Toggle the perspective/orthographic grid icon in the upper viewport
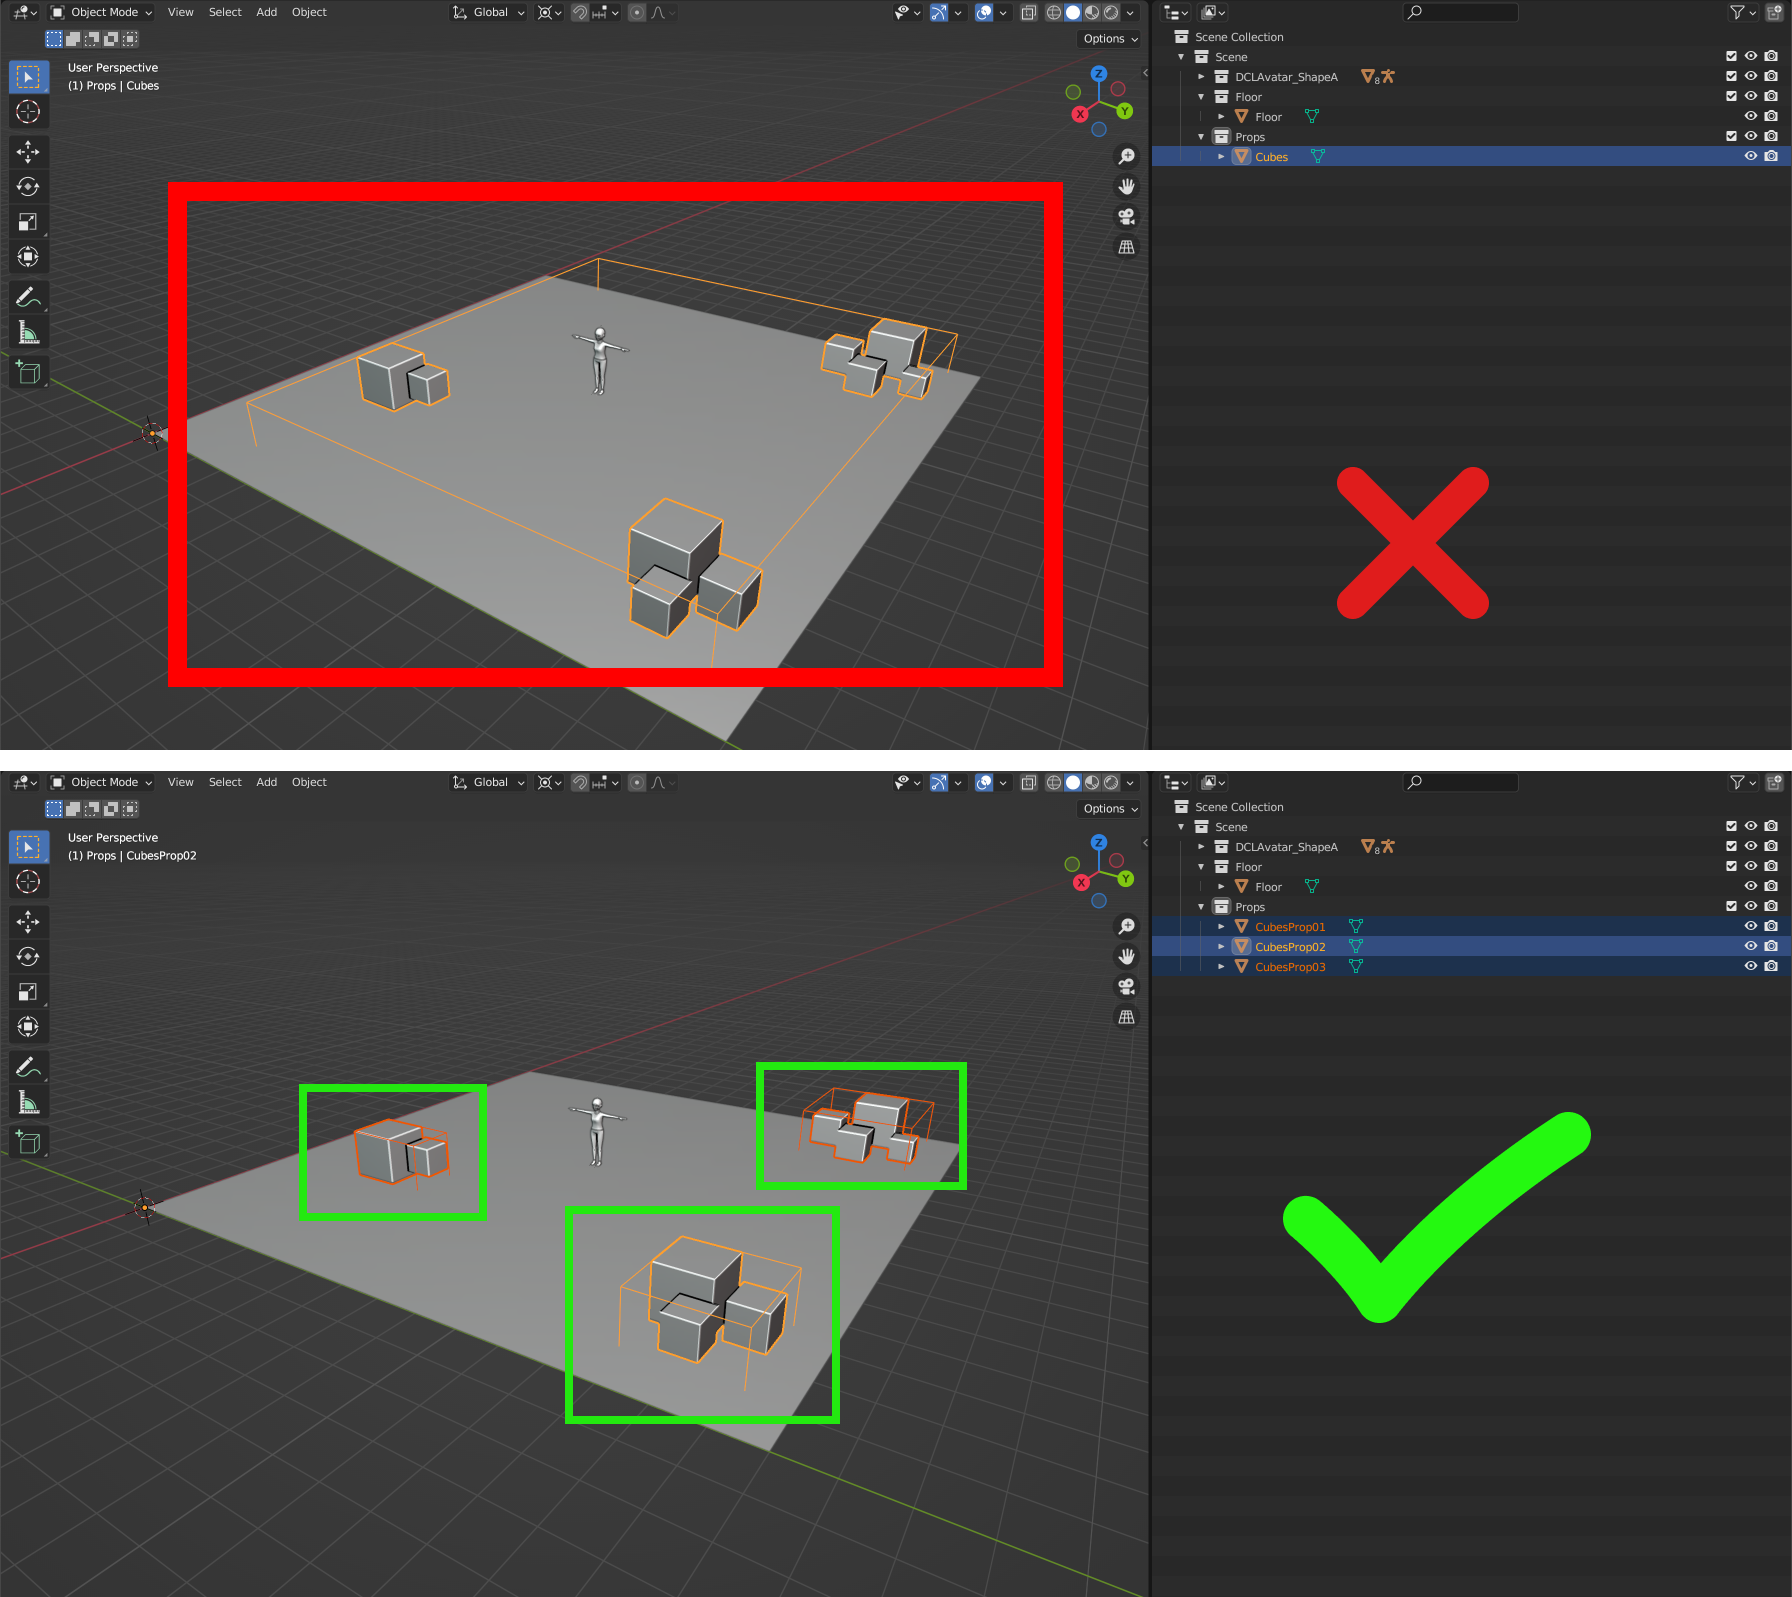 (1126, 247)
